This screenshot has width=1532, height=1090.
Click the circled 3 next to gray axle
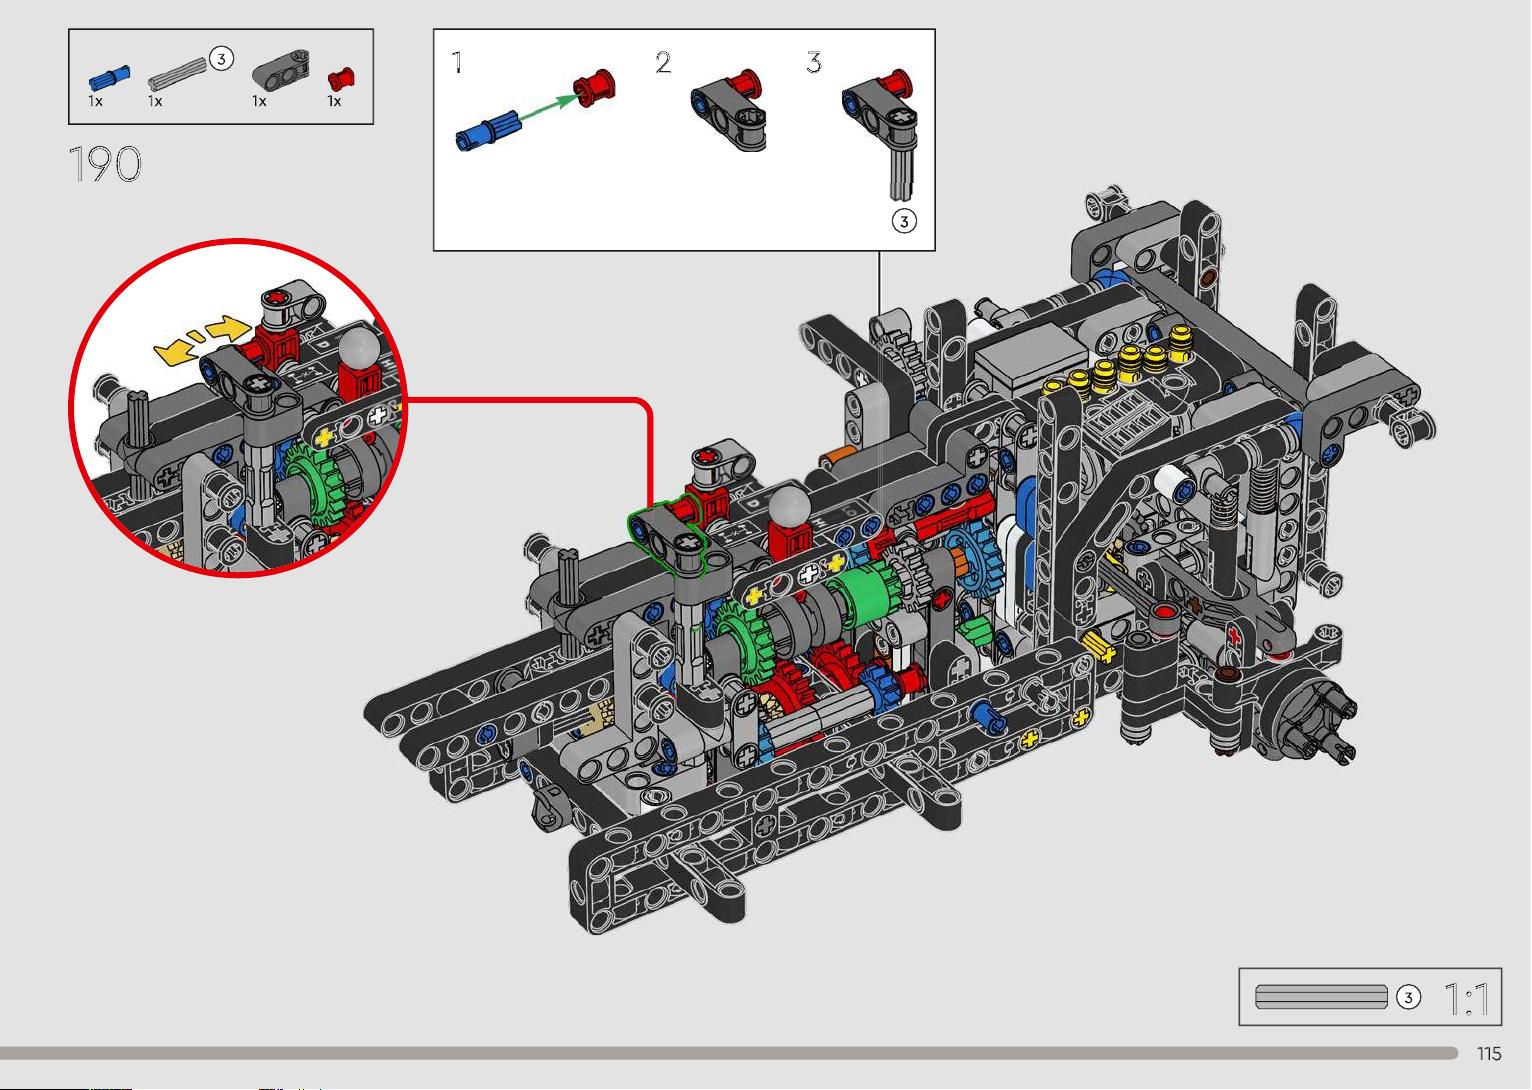pyautogui.click(x=222, y=59)
